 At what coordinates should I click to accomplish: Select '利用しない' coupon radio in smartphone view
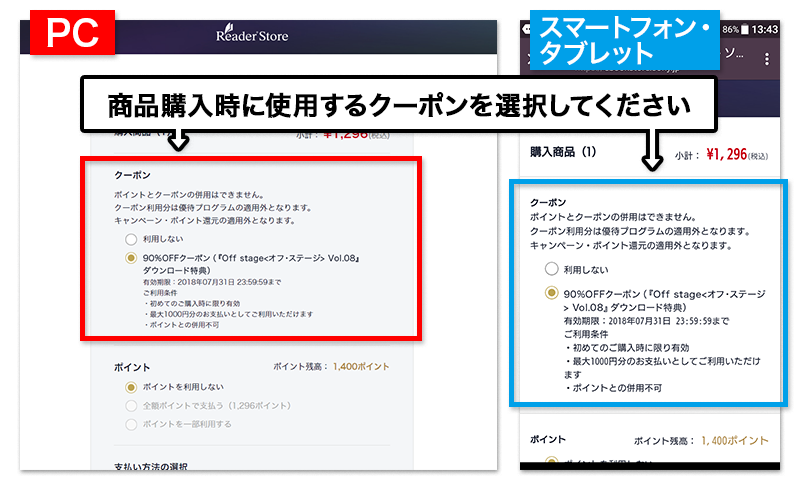pyautogui.click(x=552, y=269)
